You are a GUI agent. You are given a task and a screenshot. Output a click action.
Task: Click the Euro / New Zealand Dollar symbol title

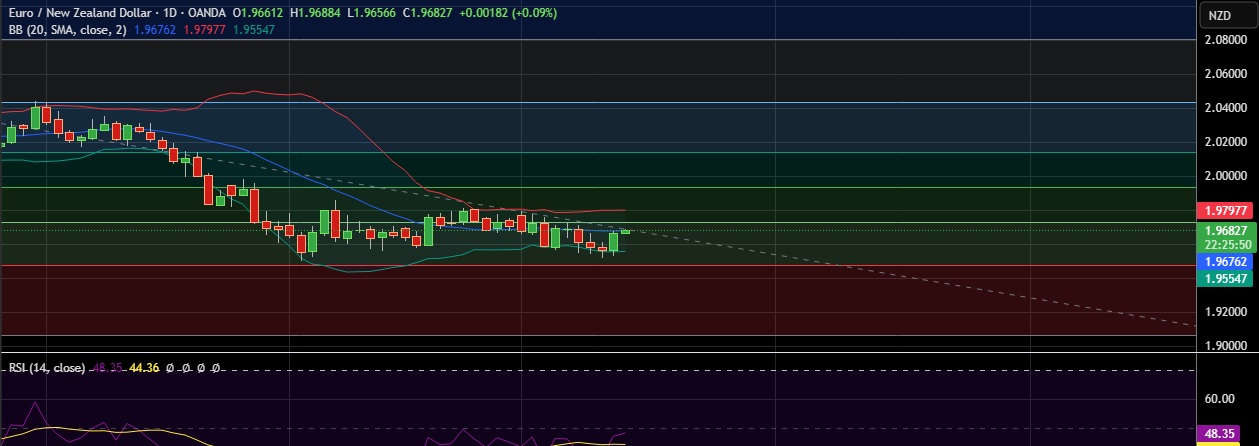82,13
